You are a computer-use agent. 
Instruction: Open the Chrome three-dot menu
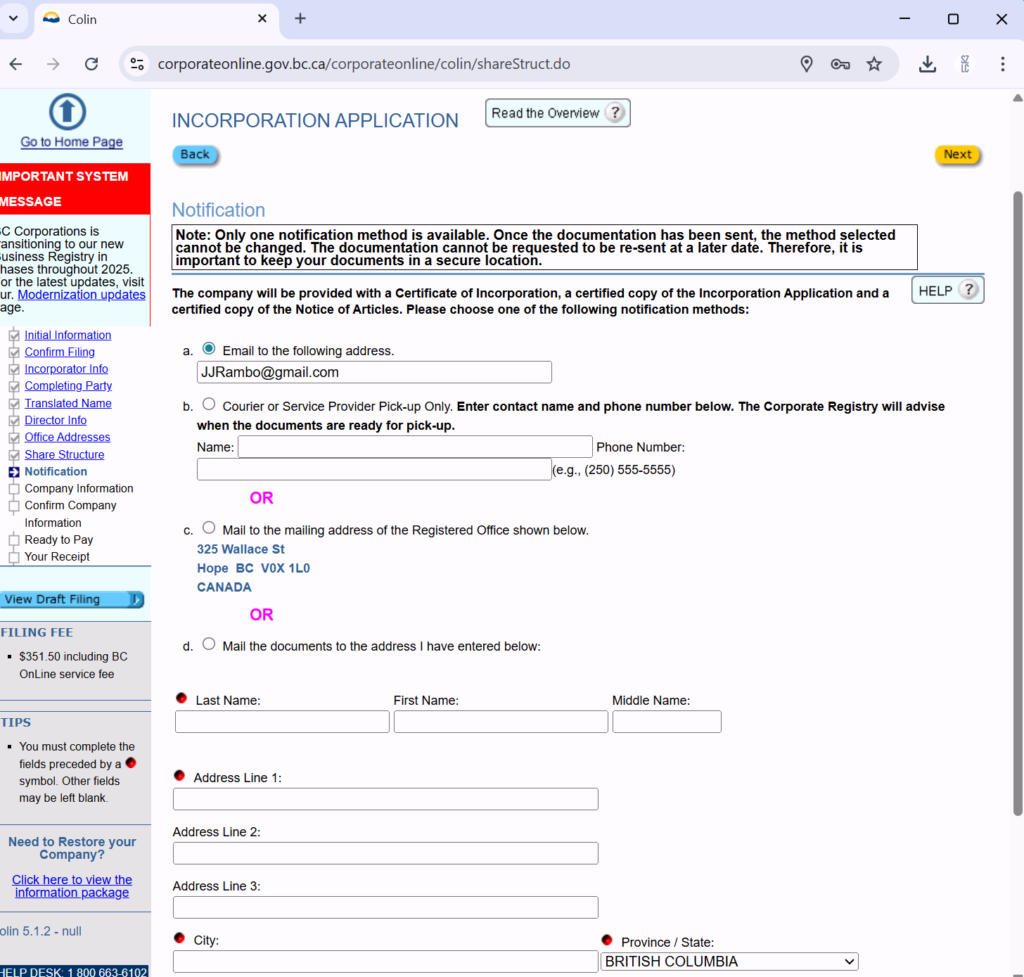click(x=1002, y=64)
